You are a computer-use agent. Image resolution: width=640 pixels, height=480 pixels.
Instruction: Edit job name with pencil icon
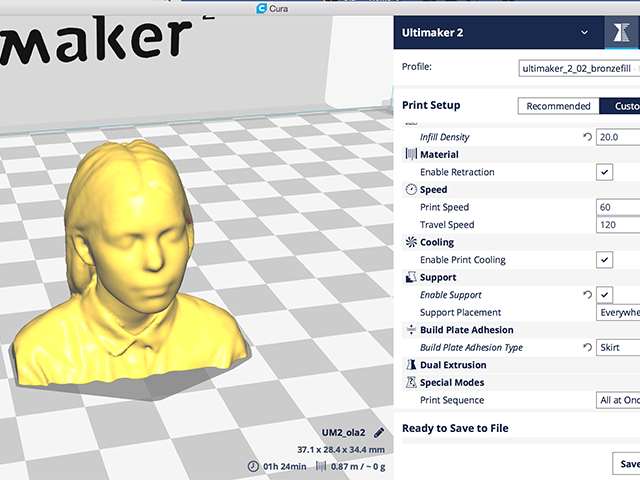(379, 433)
